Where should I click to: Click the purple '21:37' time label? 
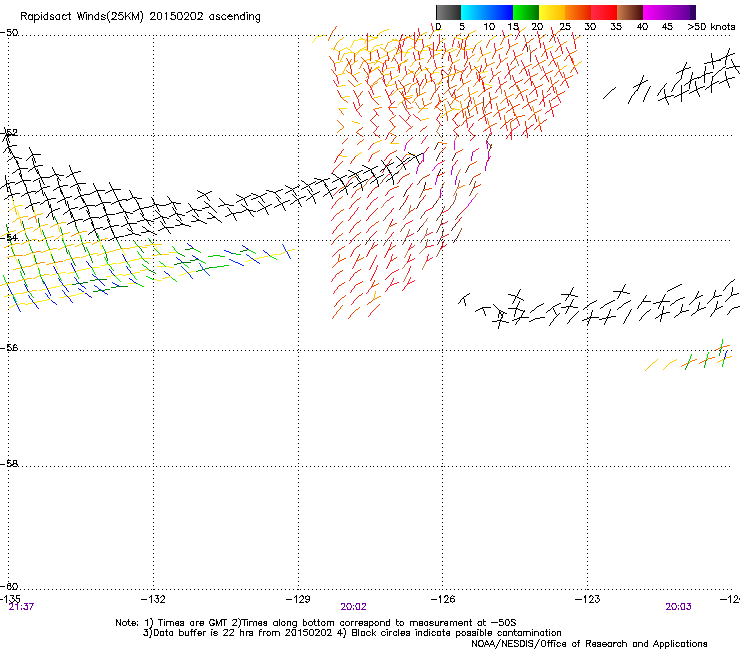21,607
